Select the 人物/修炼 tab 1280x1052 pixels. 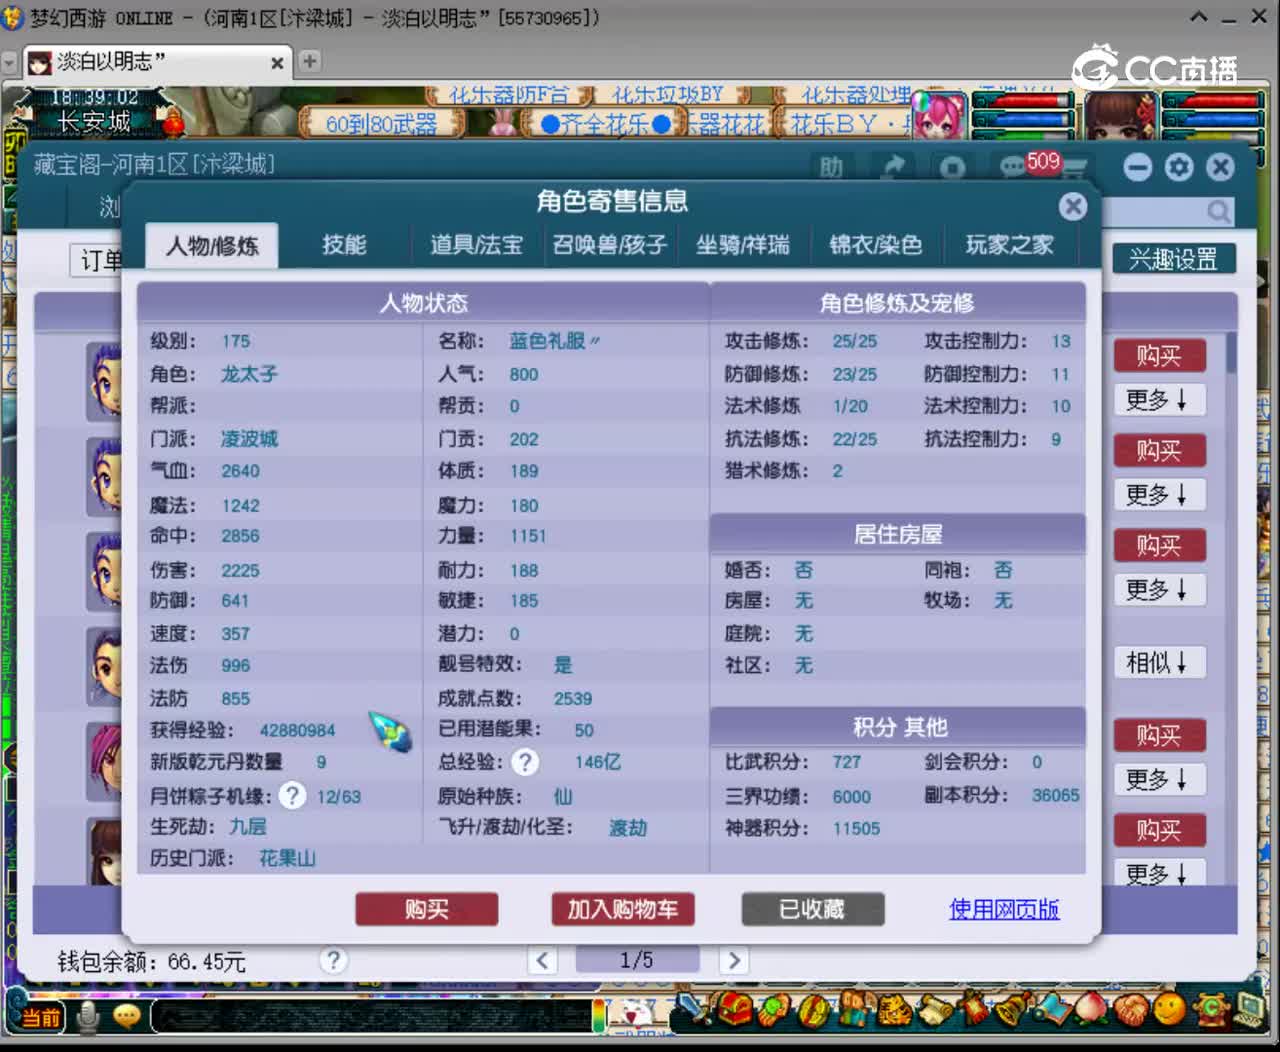coord(212,245)
